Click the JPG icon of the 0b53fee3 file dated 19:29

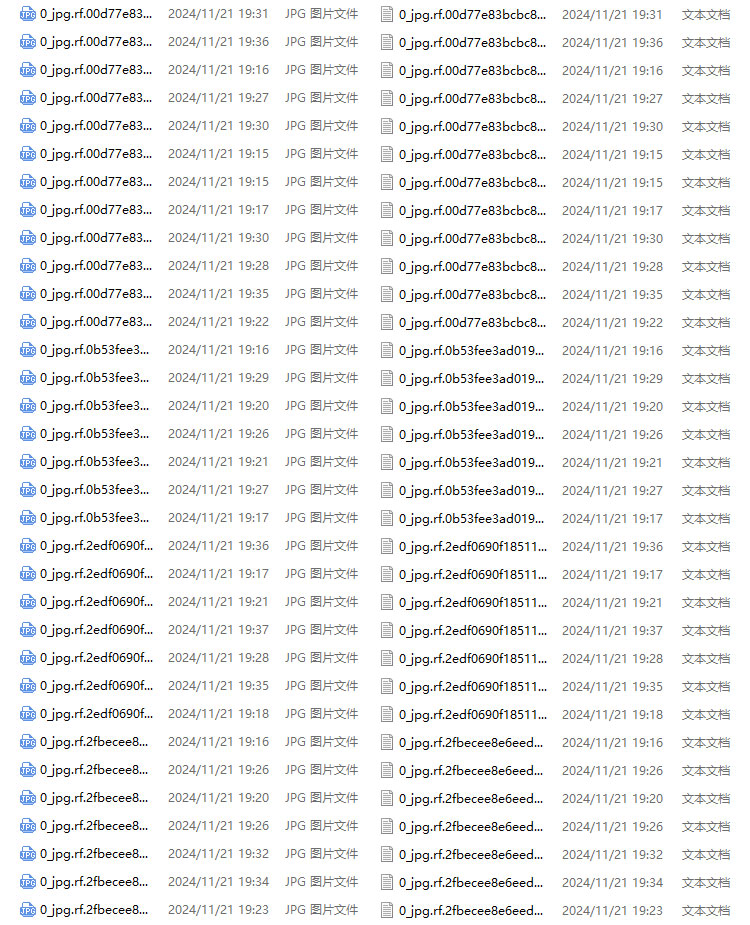point(28,378)
